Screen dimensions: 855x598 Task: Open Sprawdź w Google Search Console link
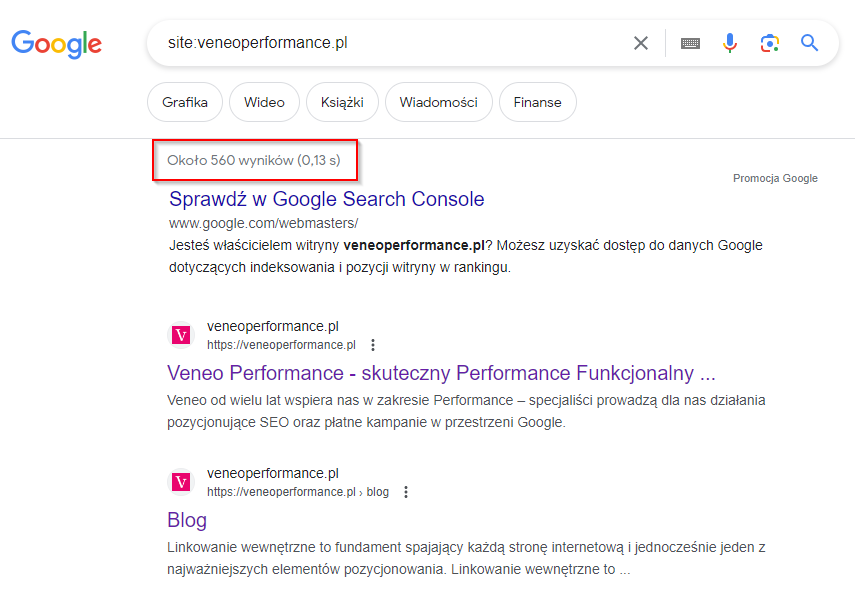327,200
